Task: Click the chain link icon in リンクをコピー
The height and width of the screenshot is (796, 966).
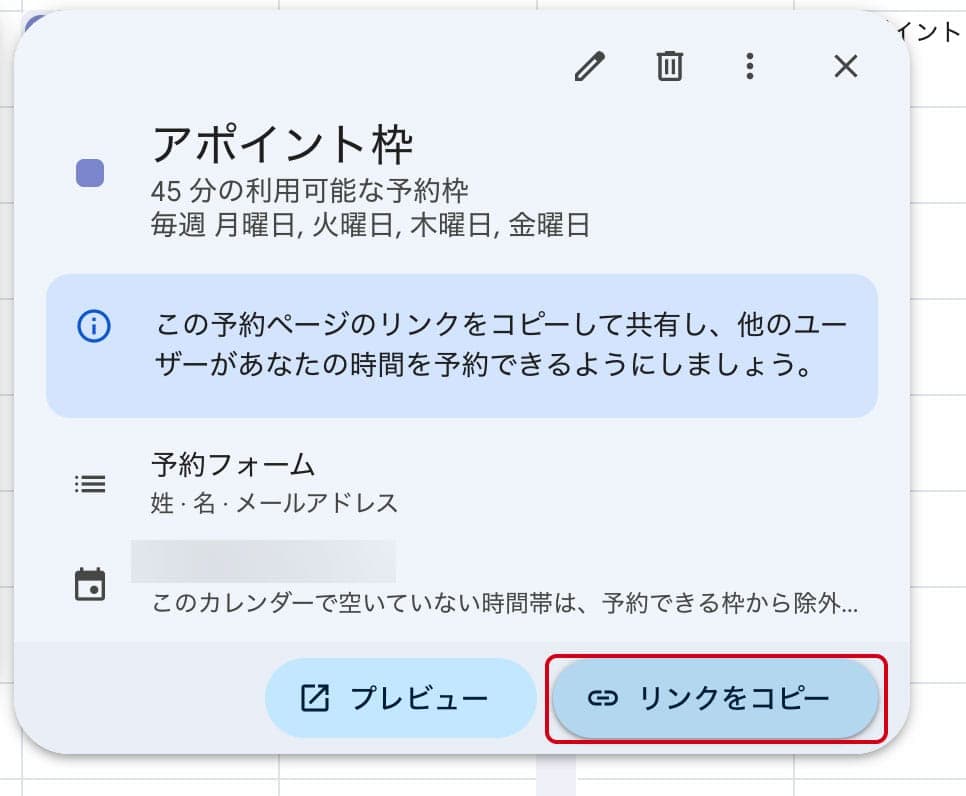Action: [x=602, y=698]
